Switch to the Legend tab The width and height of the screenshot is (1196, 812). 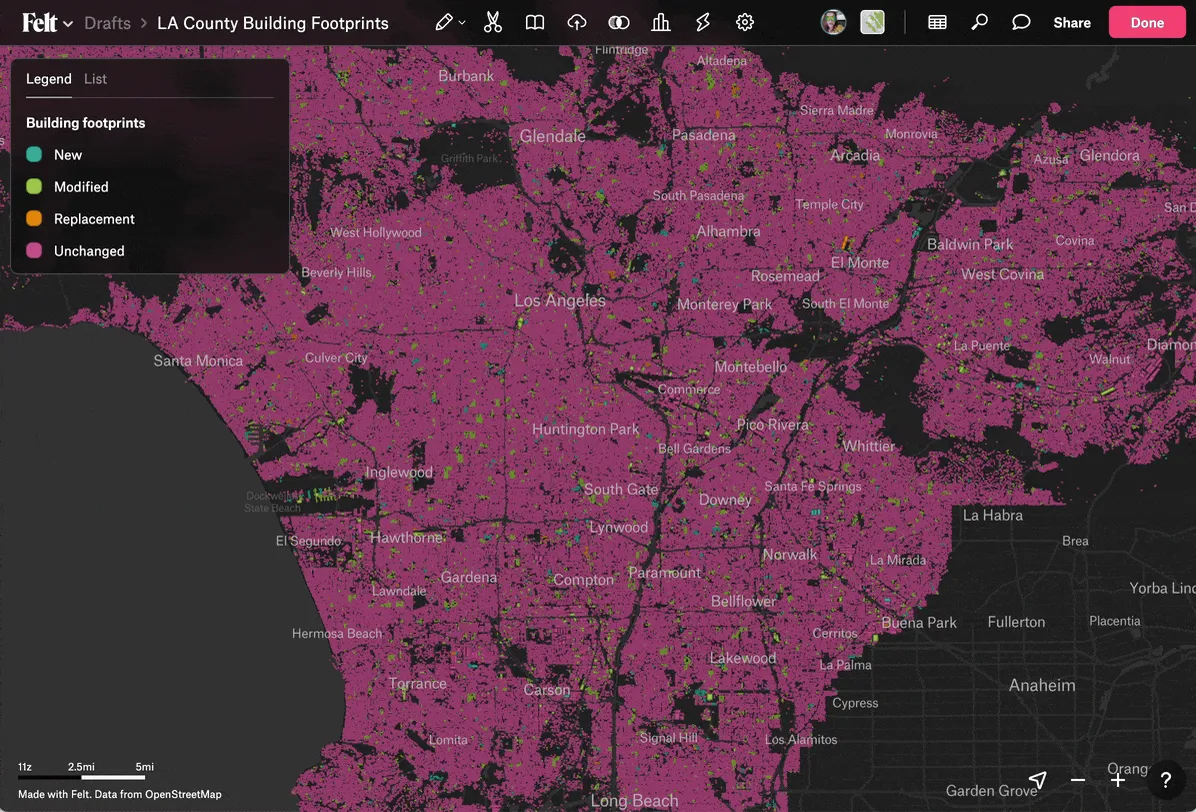pos(49,79)
